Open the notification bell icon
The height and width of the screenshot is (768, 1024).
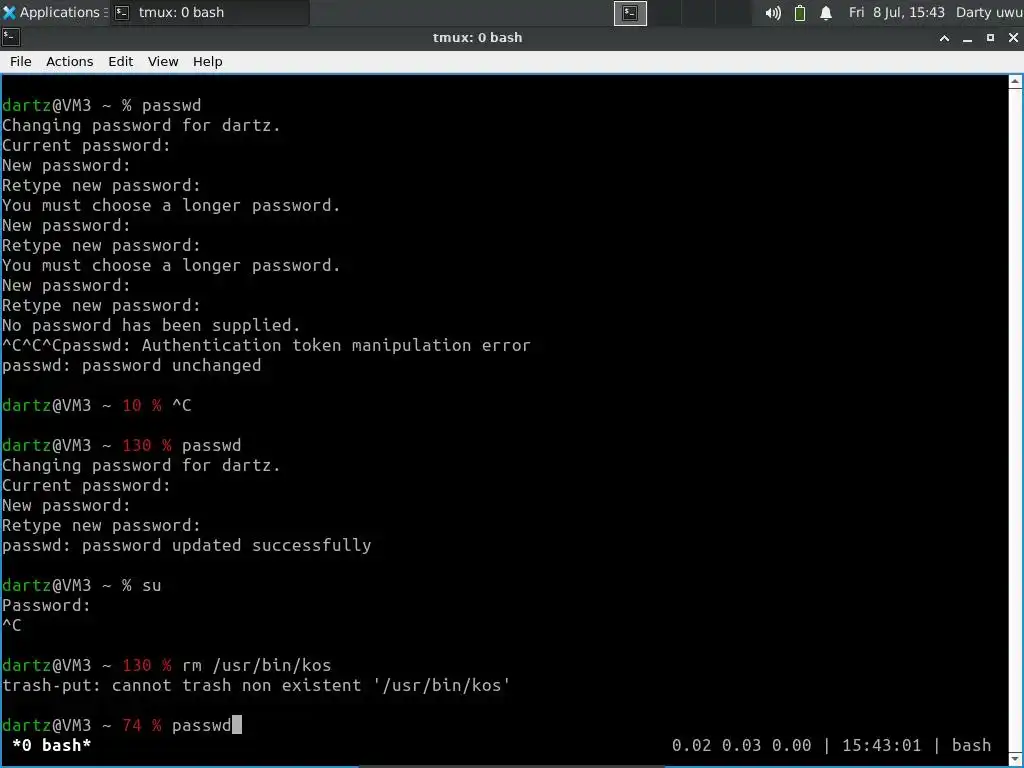pos(825,13)
